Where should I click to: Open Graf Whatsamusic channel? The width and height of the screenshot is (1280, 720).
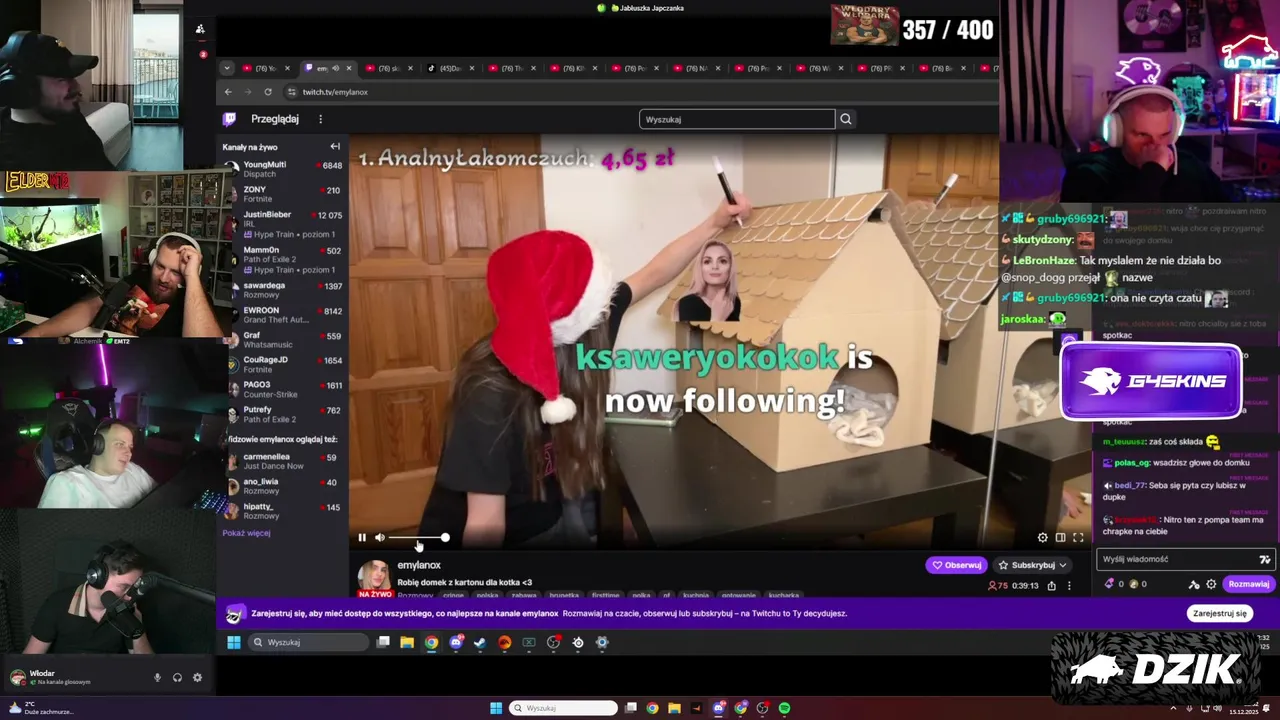283,340
